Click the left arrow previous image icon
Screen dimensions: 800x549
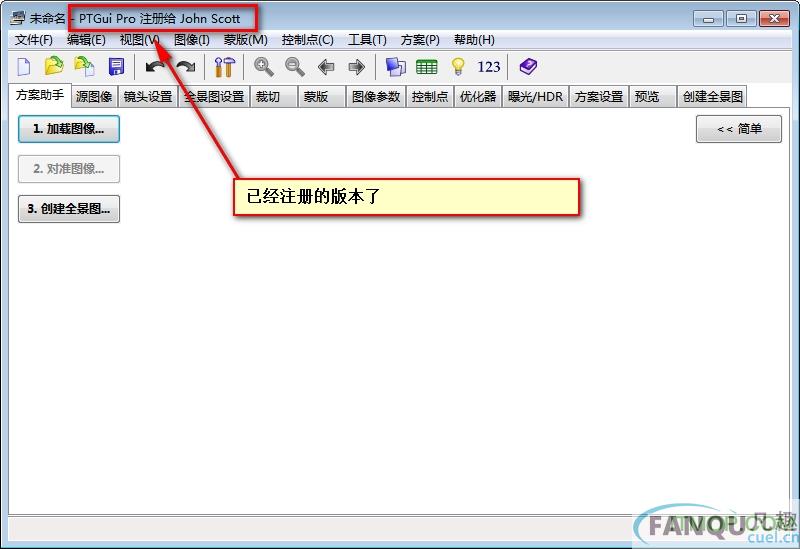(326, 67)
